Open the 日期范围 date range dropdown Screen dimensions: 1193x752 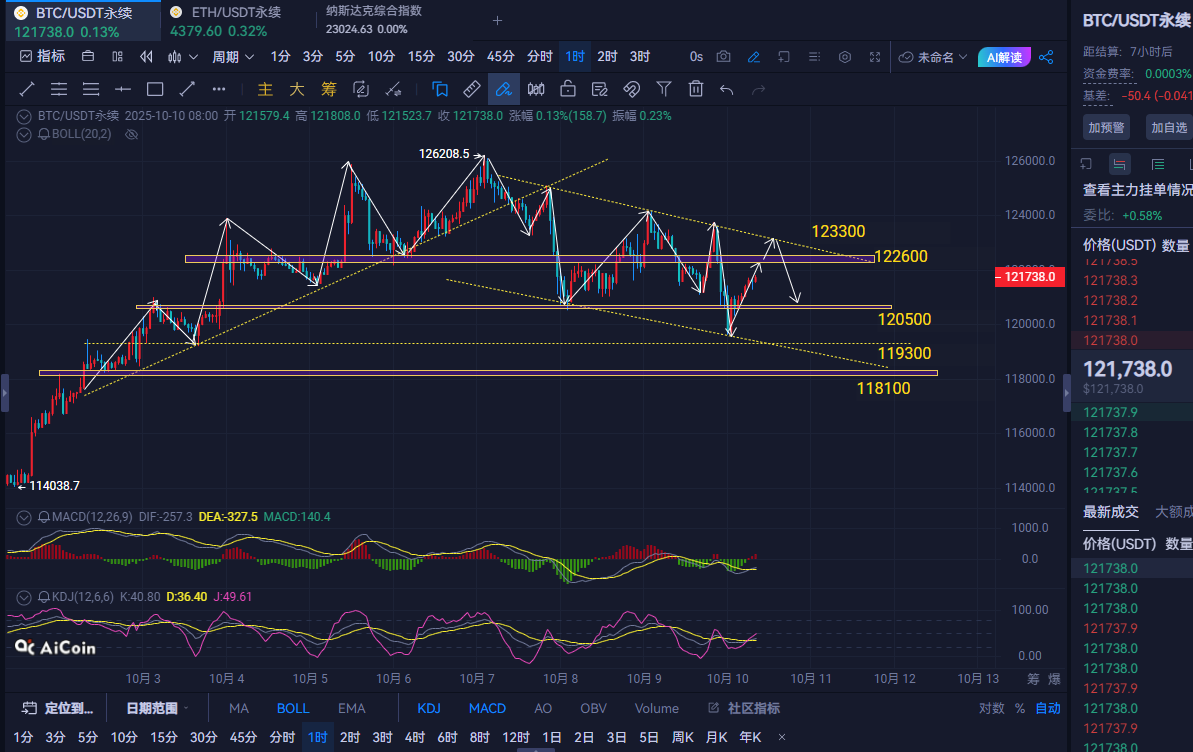(x=158, y=708)
